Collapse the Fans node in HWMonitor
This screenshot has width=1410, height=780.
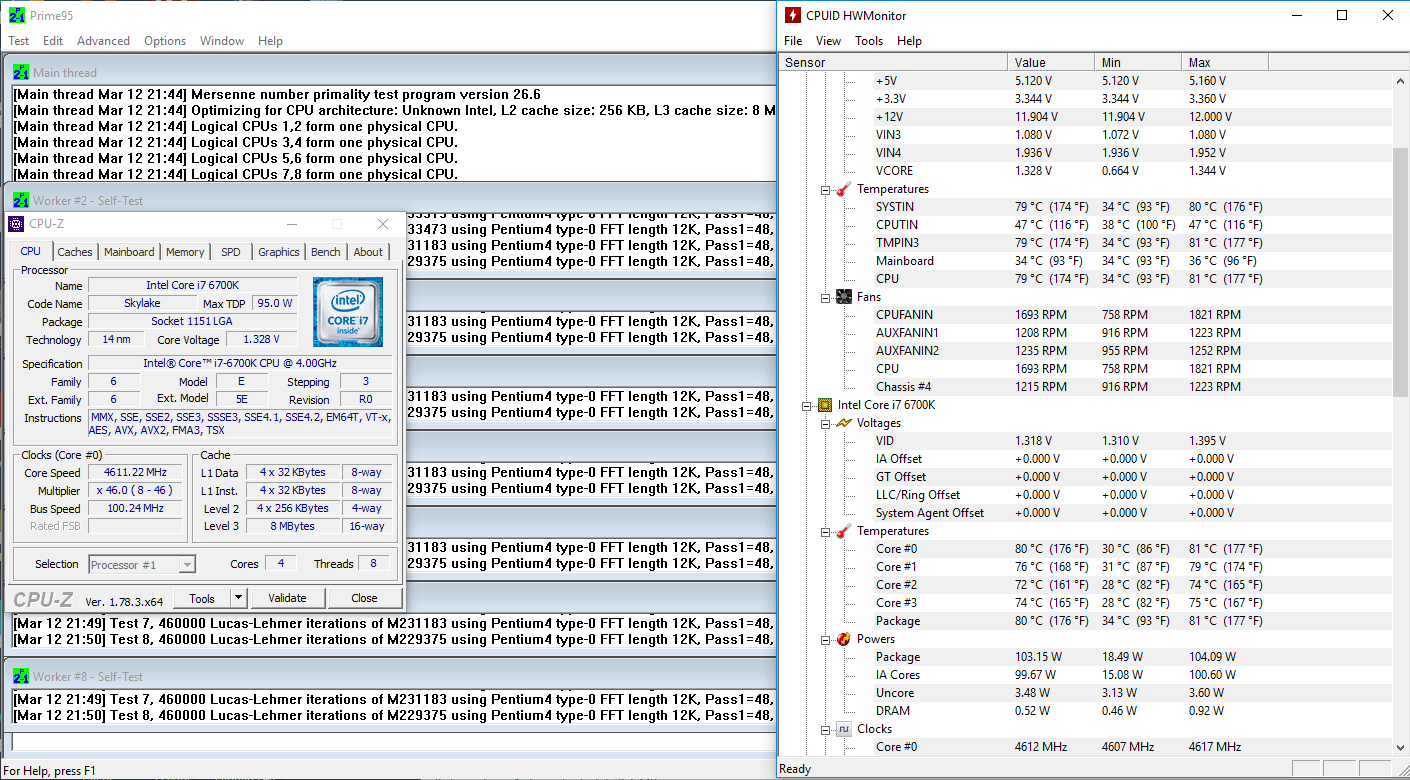(826, 297)
